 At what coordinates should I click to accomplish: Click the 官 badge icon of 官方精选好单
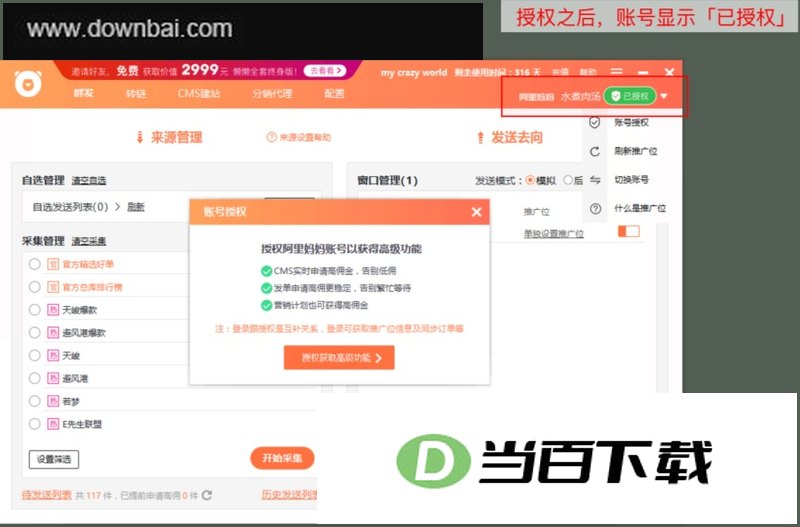[53, 264]
